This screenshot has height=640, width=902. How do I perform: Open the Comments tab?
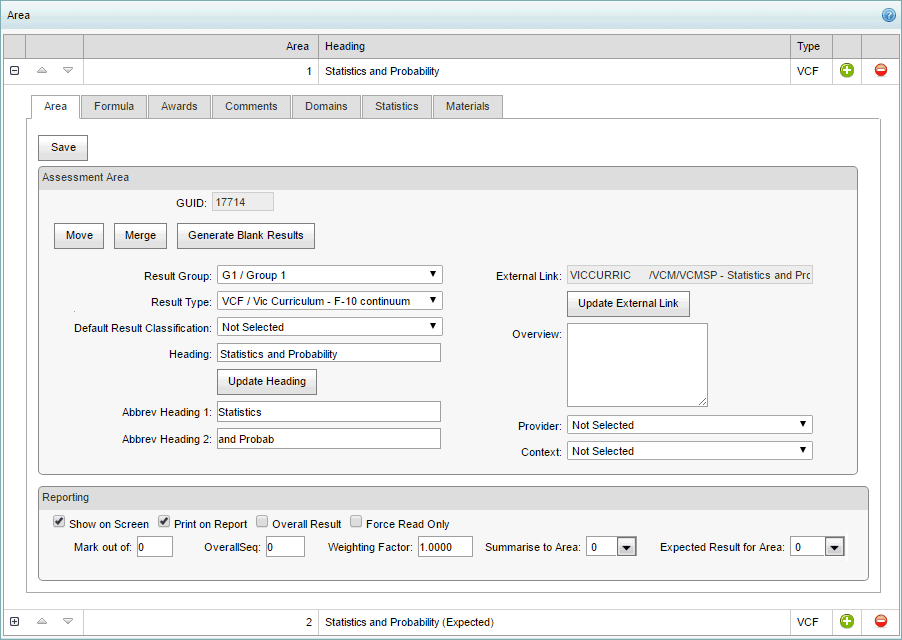251,106
